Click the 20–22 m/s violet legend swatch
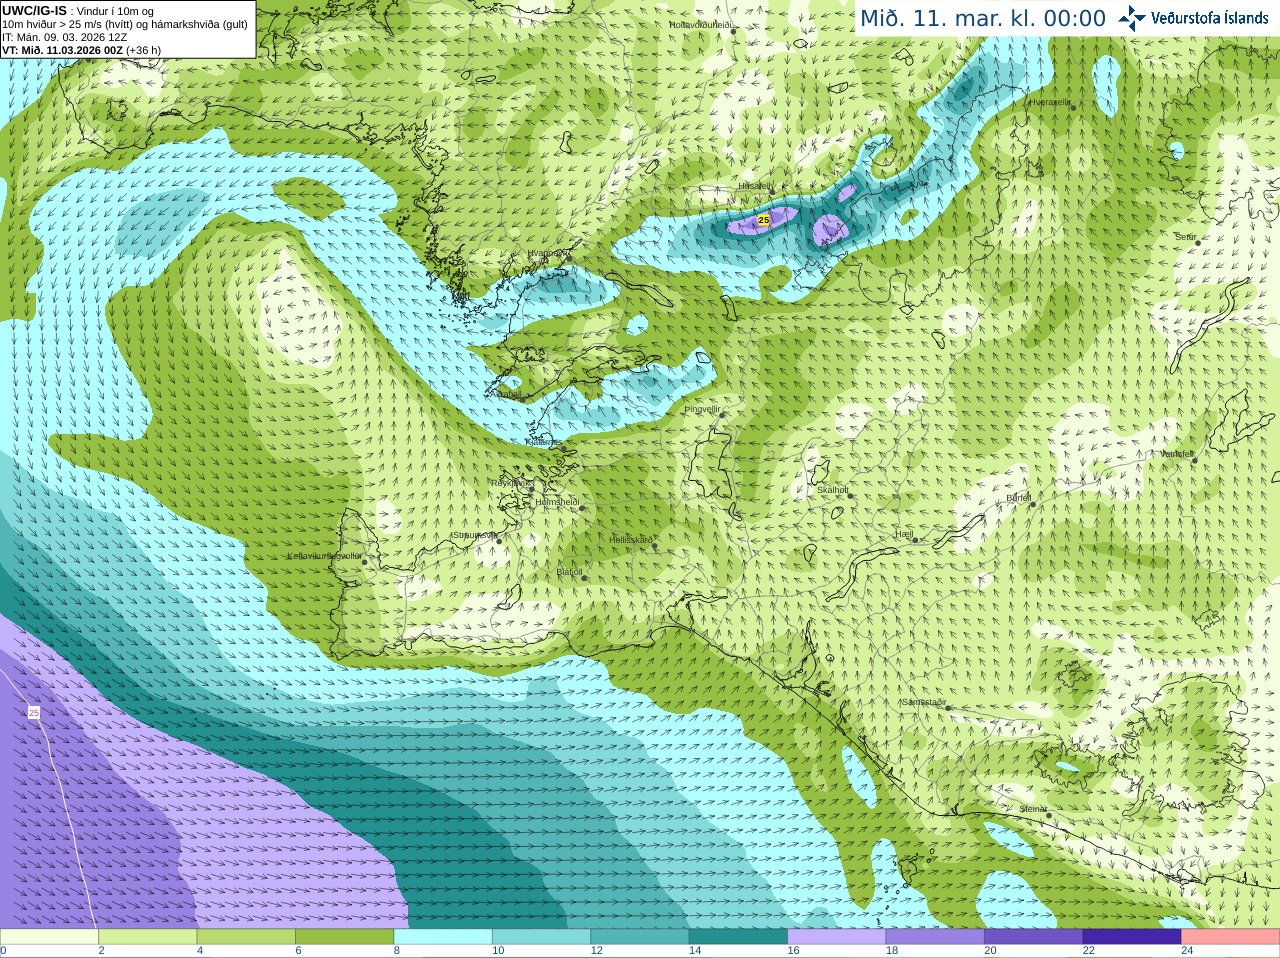1280x958 pixels. click(x=1034, y=937)
